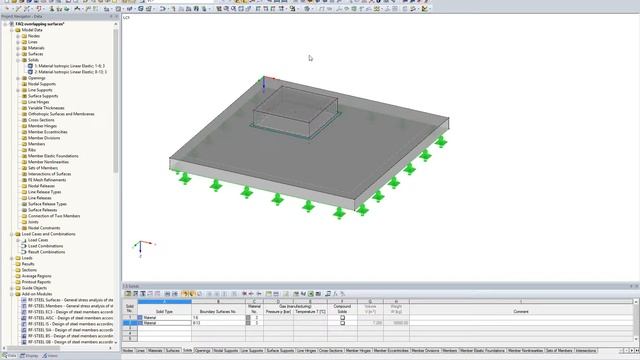
Task: Switch navigator to the Data tab
Action: tap(9, 356)
